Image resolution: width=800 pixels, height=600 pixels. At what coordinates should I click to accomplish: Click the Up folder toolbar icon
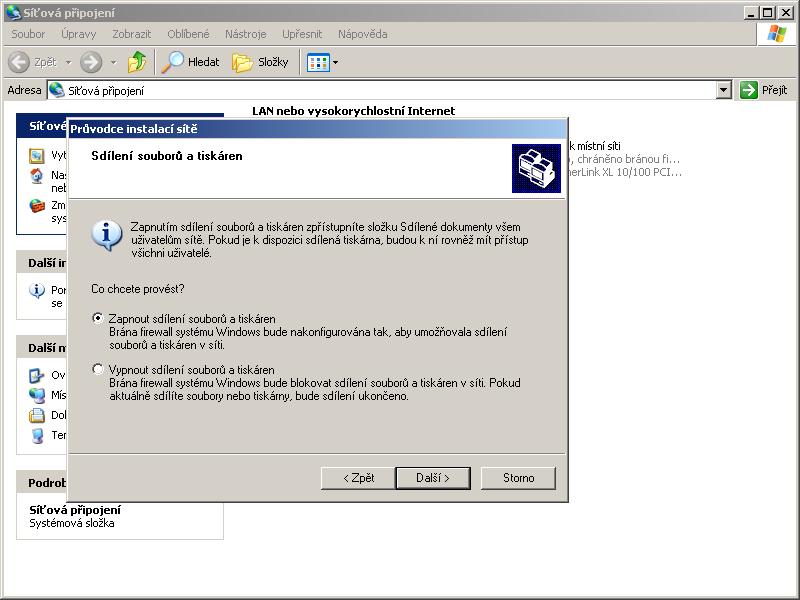click(x=137, y=62)
